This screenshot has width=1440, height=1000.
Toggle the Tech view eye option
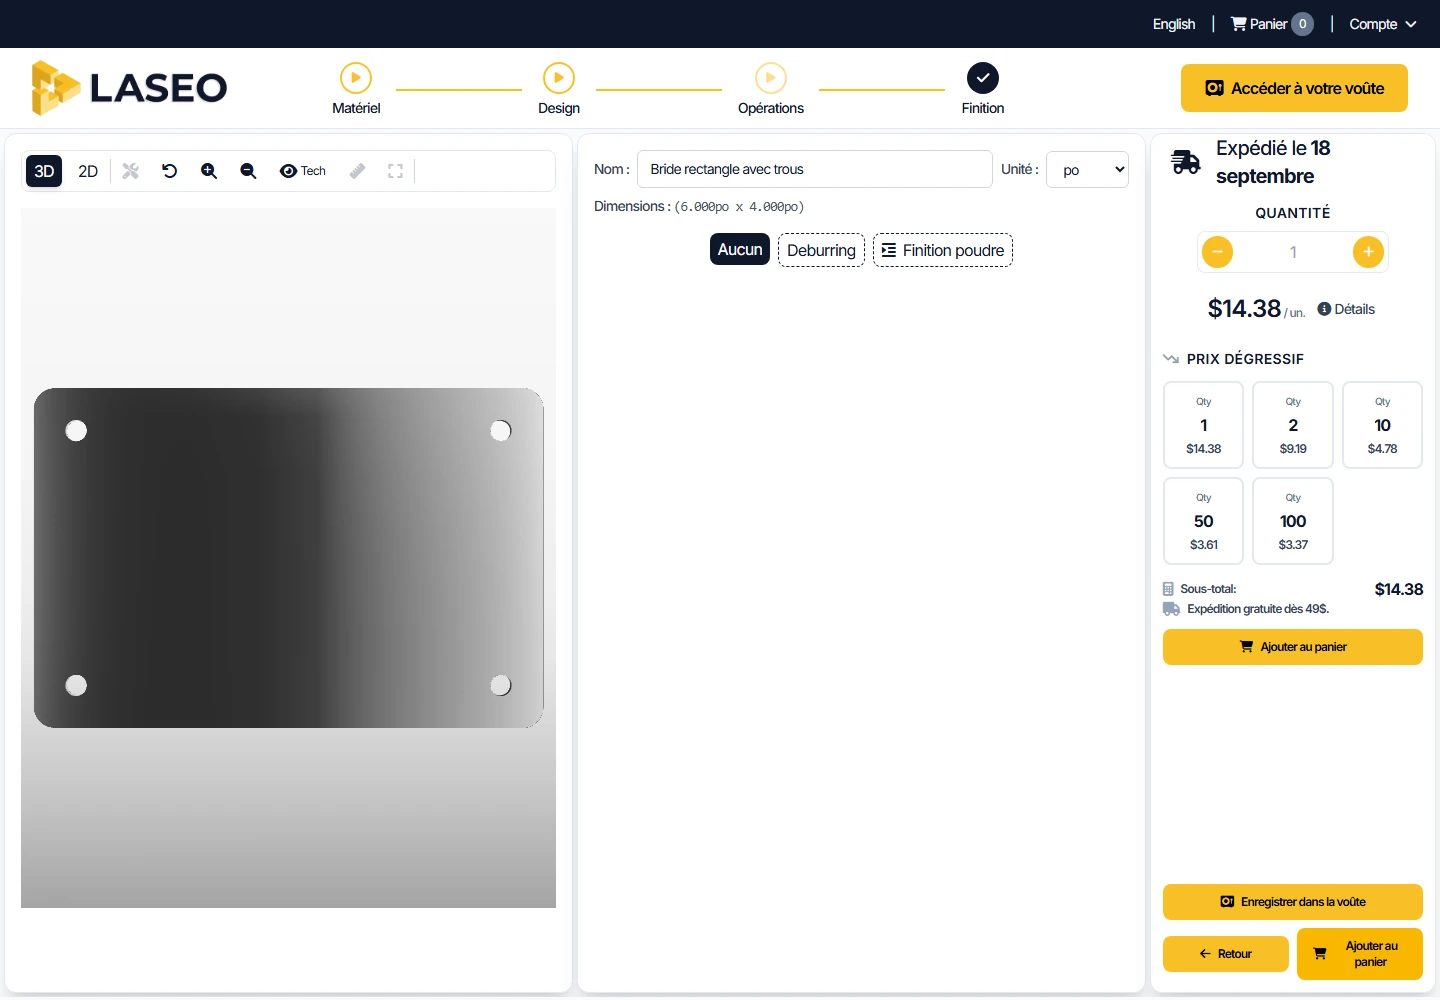(x=303, y=171)
